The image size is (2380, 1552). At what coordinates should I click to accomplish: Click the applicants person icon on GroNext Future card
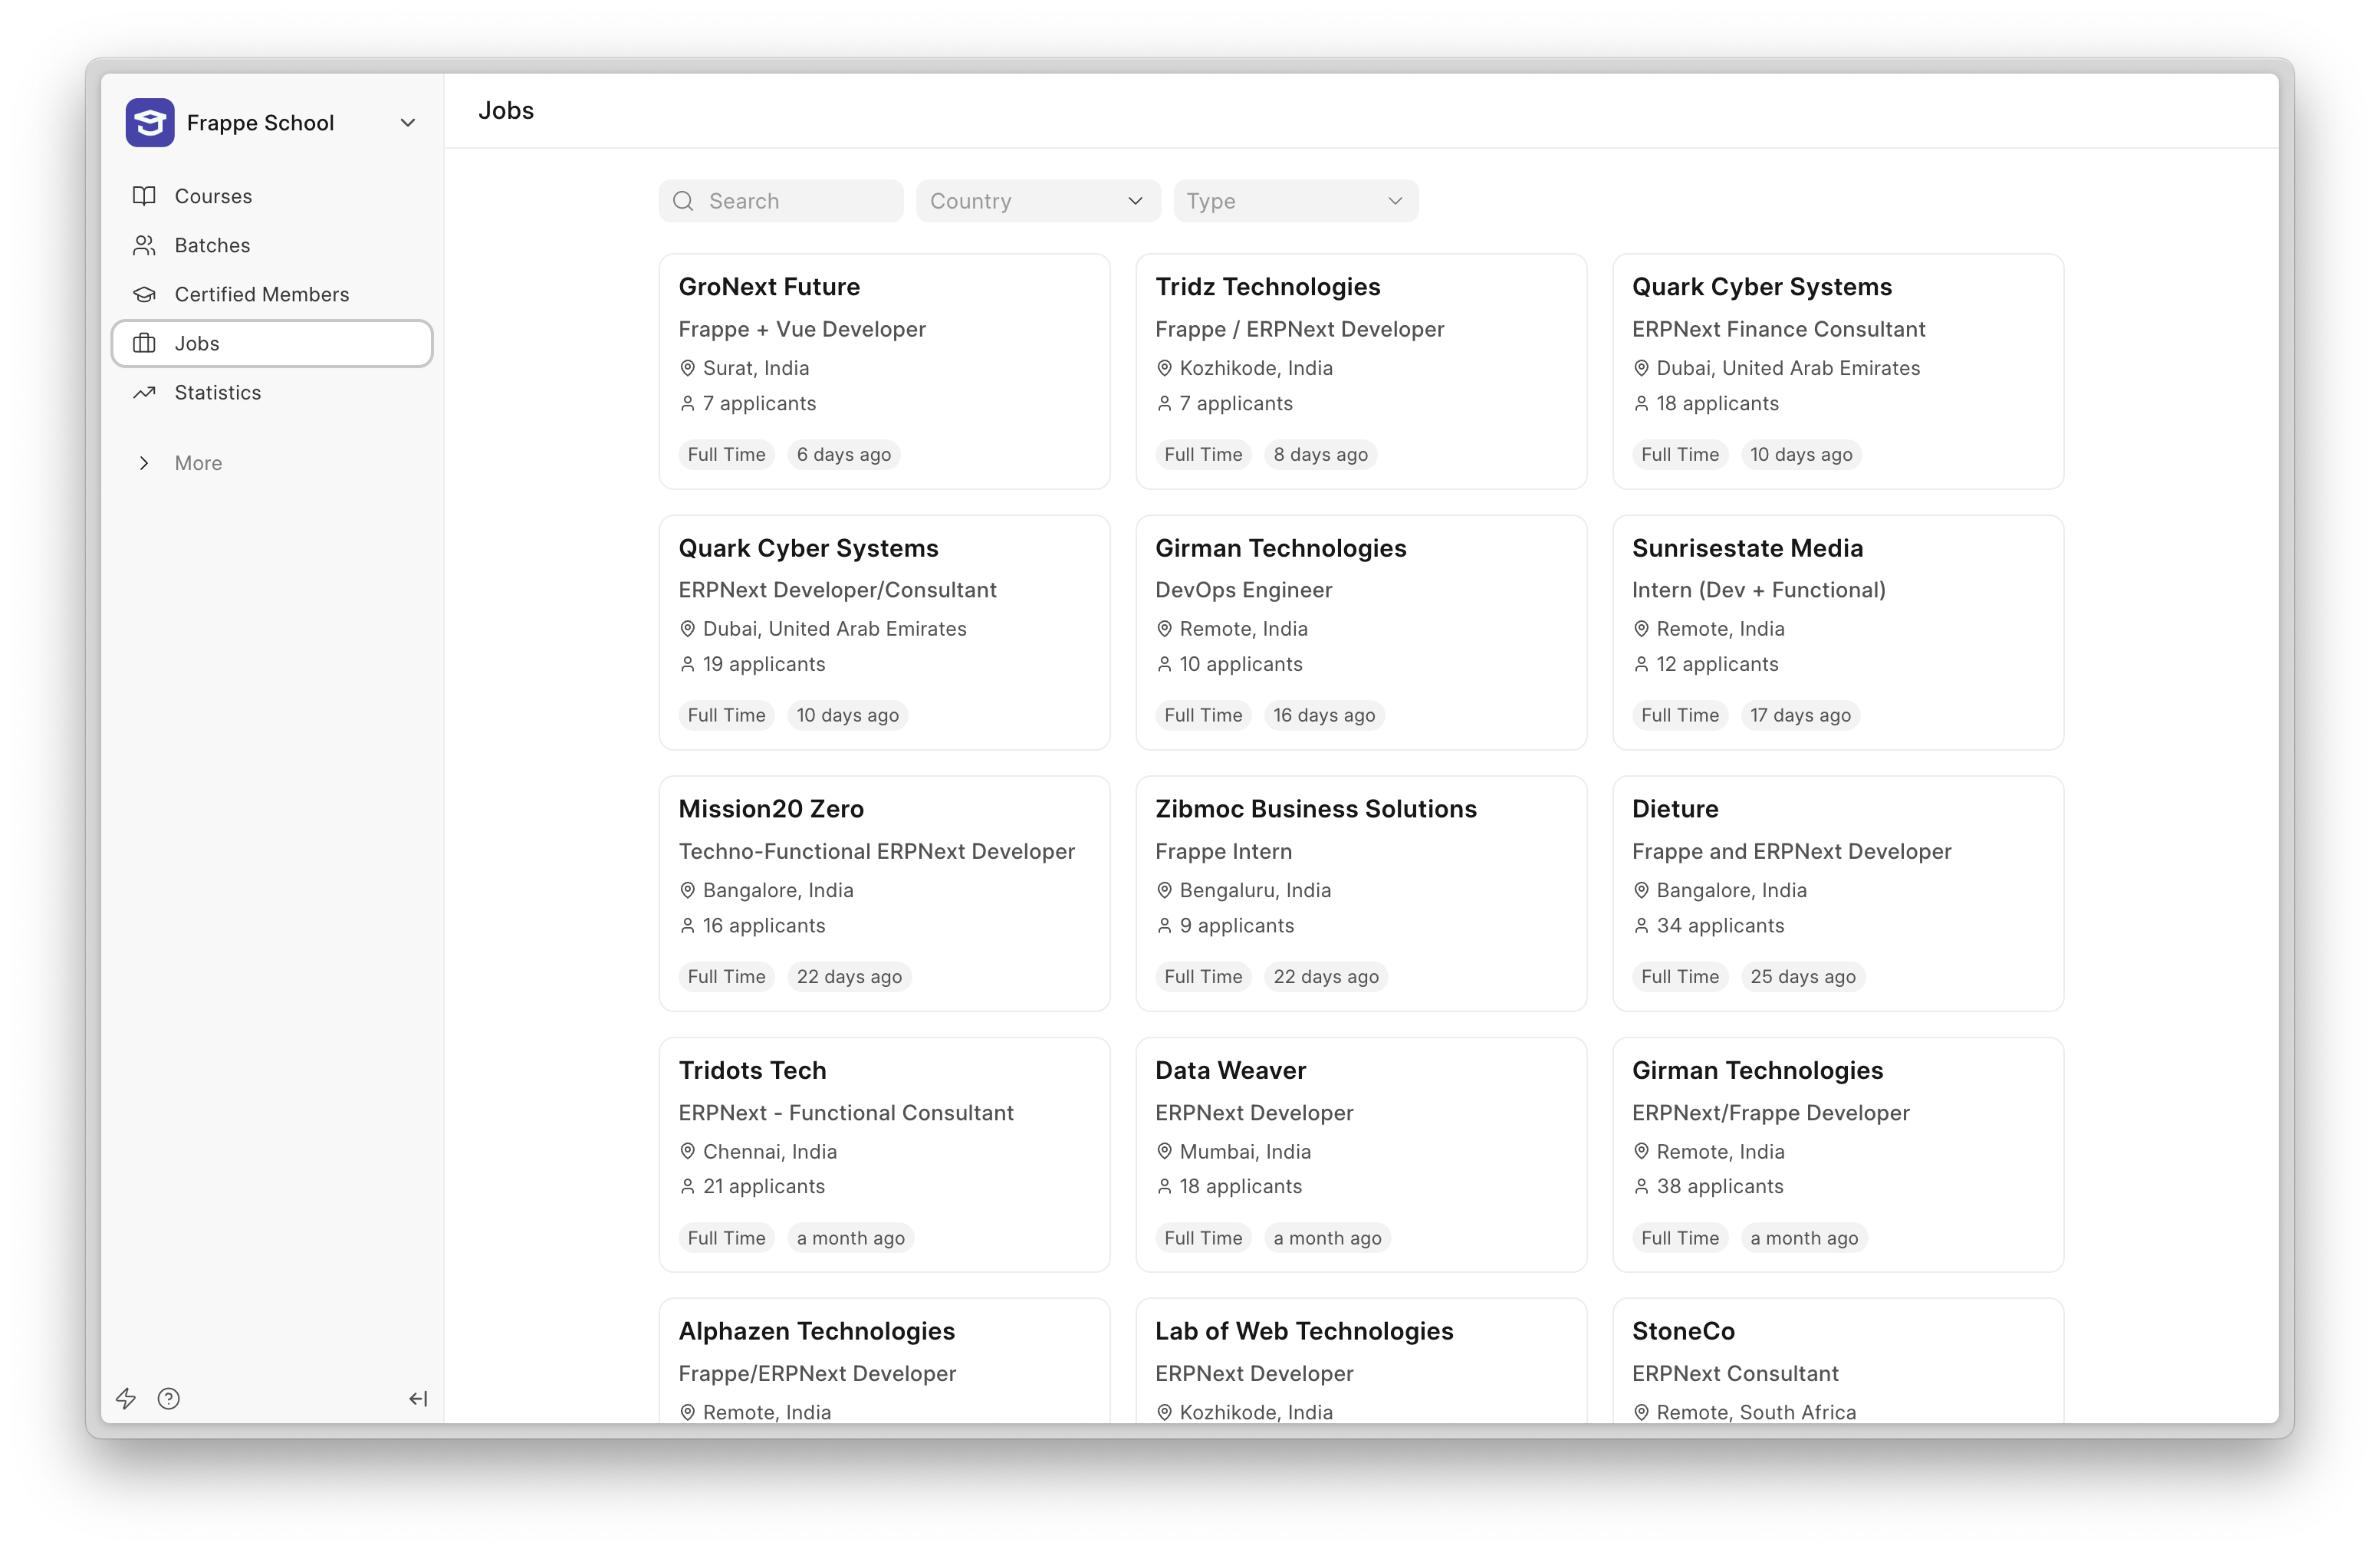[x=688, y=403]
